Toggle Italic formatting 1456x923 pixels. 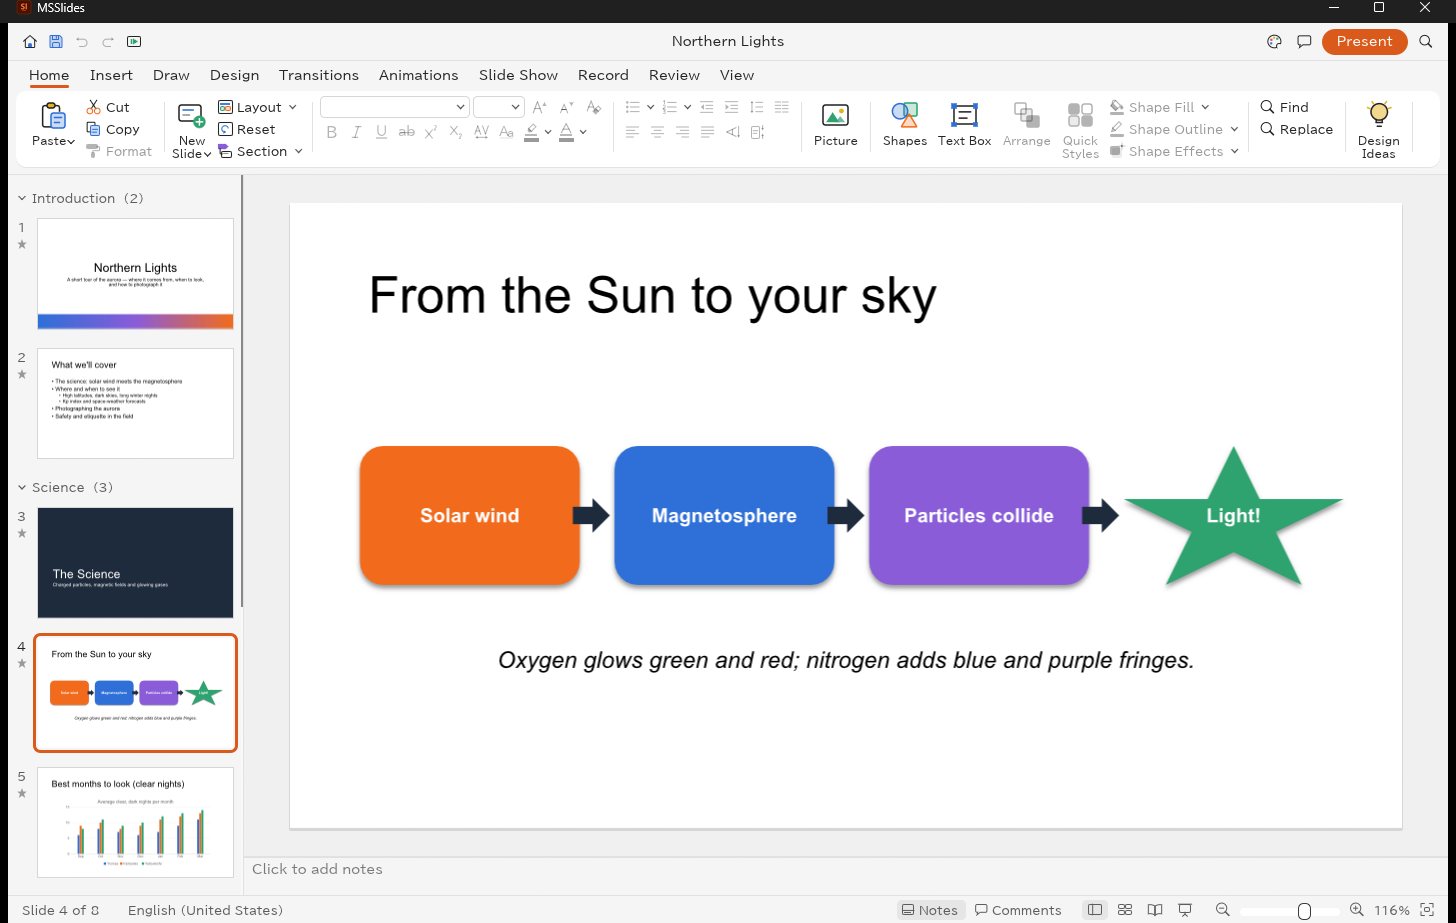point(357,132)
